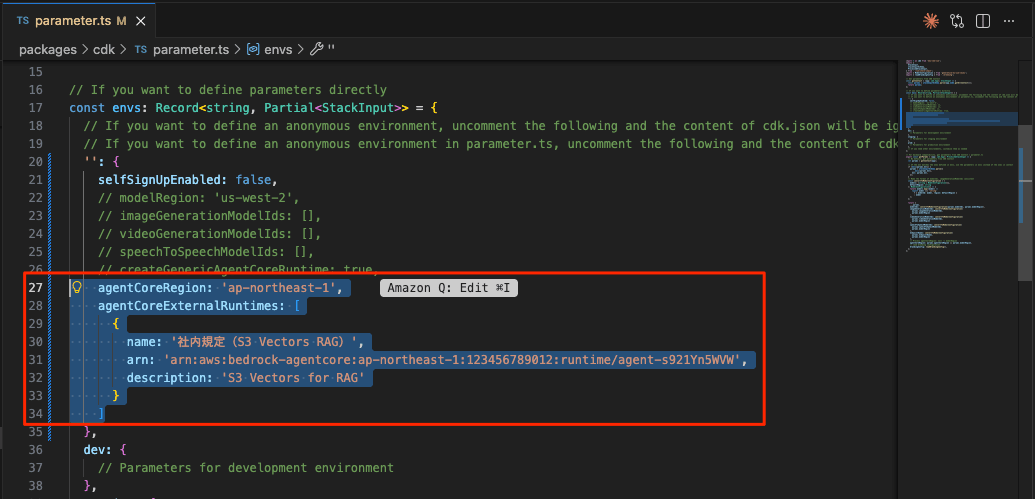This screenshot has height=499, width=1035.
Task: Click the TS file icon in breadcrumb
Action: coord(140,49)
